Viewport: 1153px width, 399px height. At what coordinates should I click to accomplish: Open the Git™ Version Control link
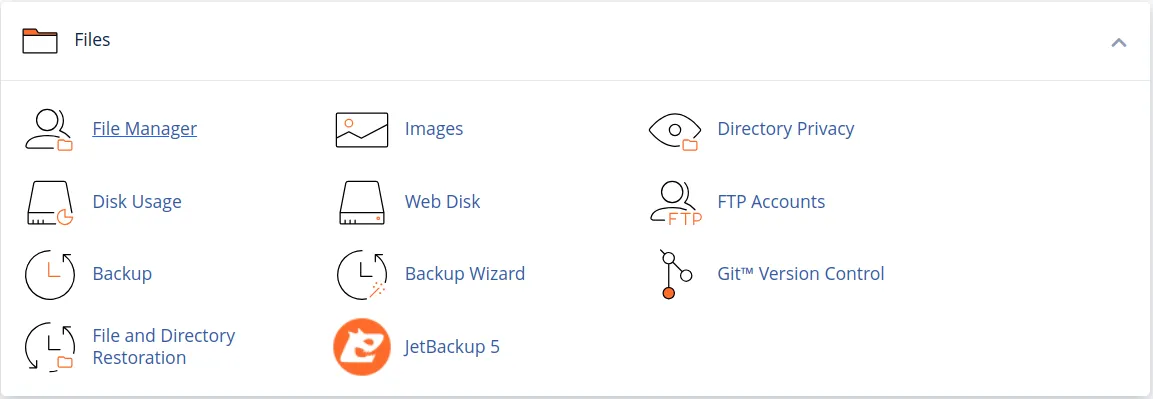tap(801, 273)
